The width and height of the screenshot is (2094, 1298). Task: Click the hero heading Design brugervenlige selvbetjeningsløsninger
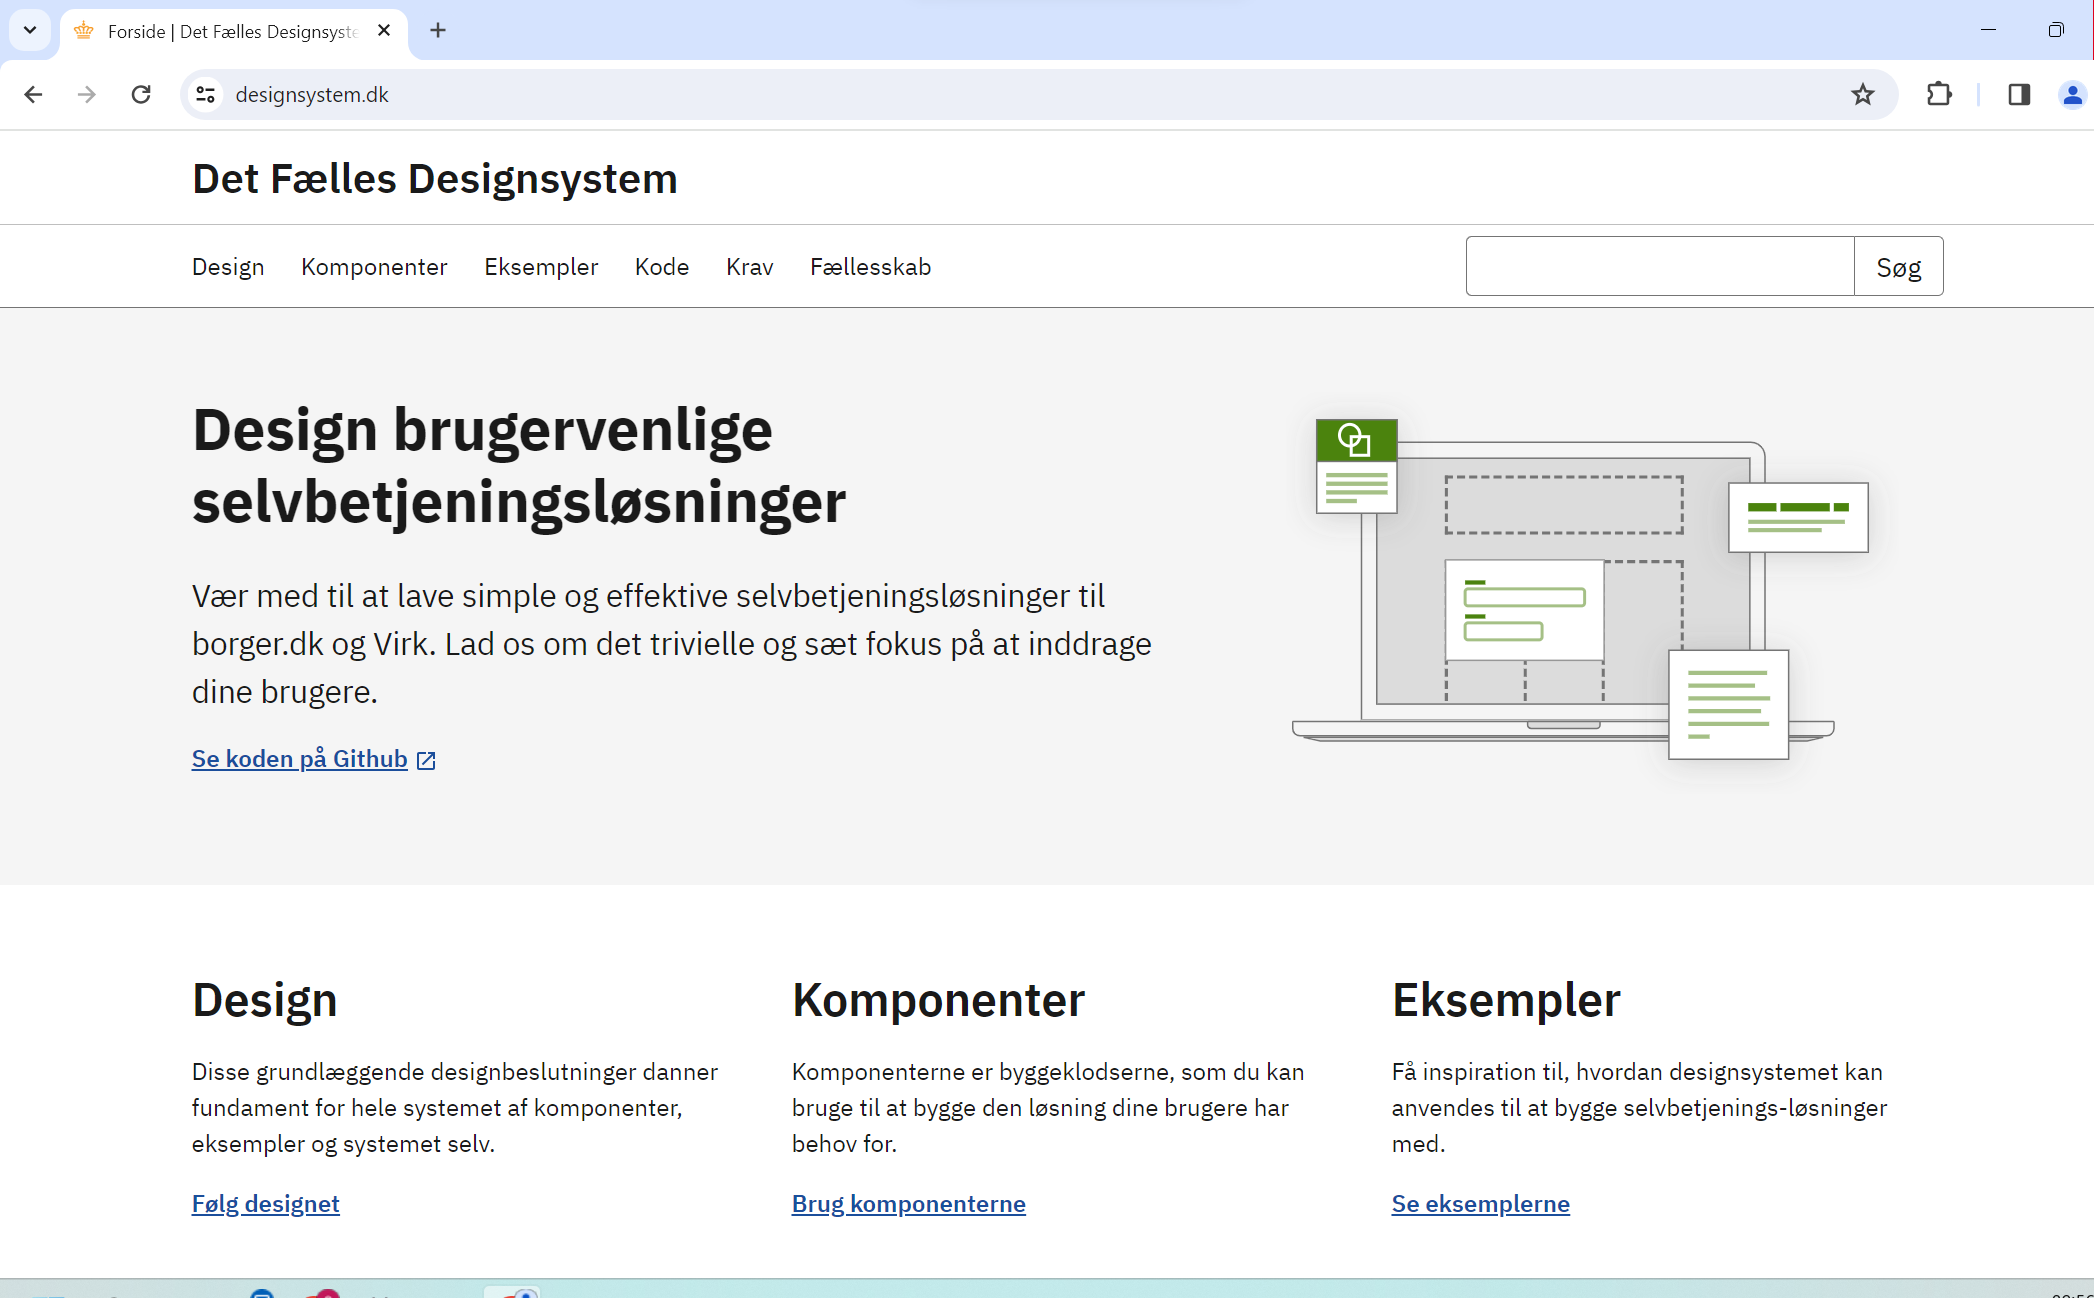pos(519,466)
